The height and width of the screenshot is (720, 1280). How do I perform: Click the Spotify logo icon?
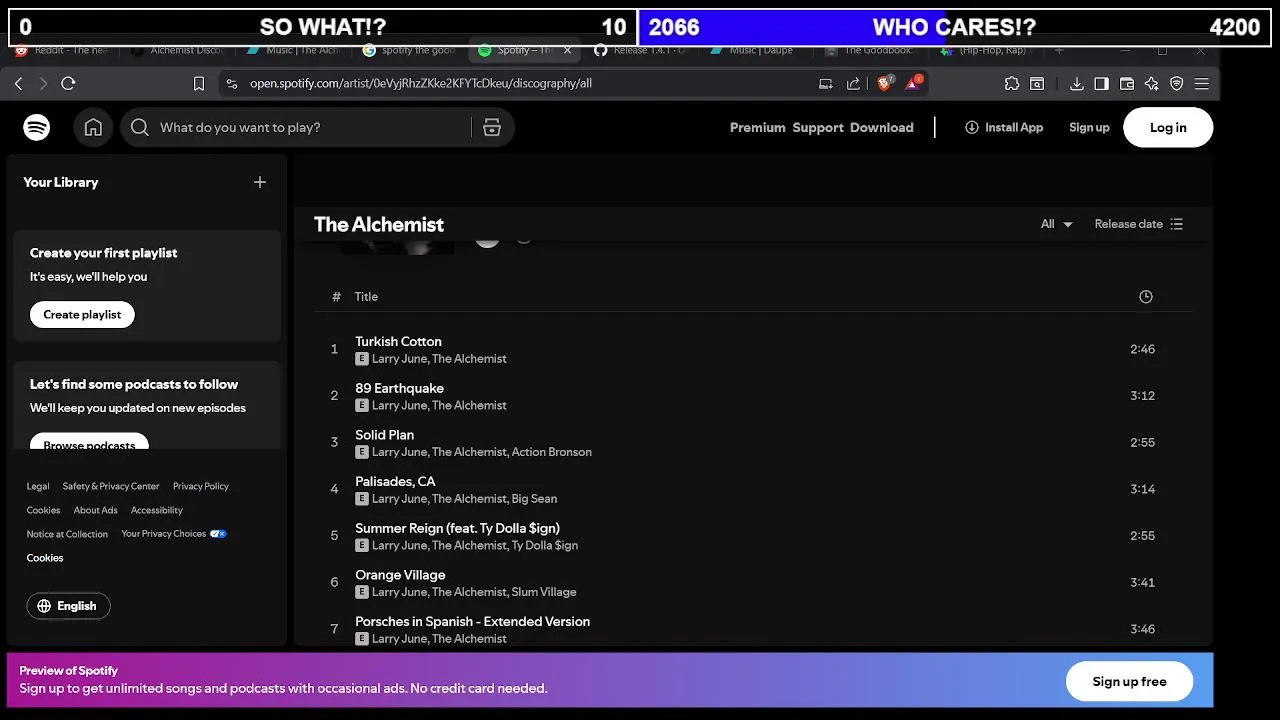click(x=37, y=127)
